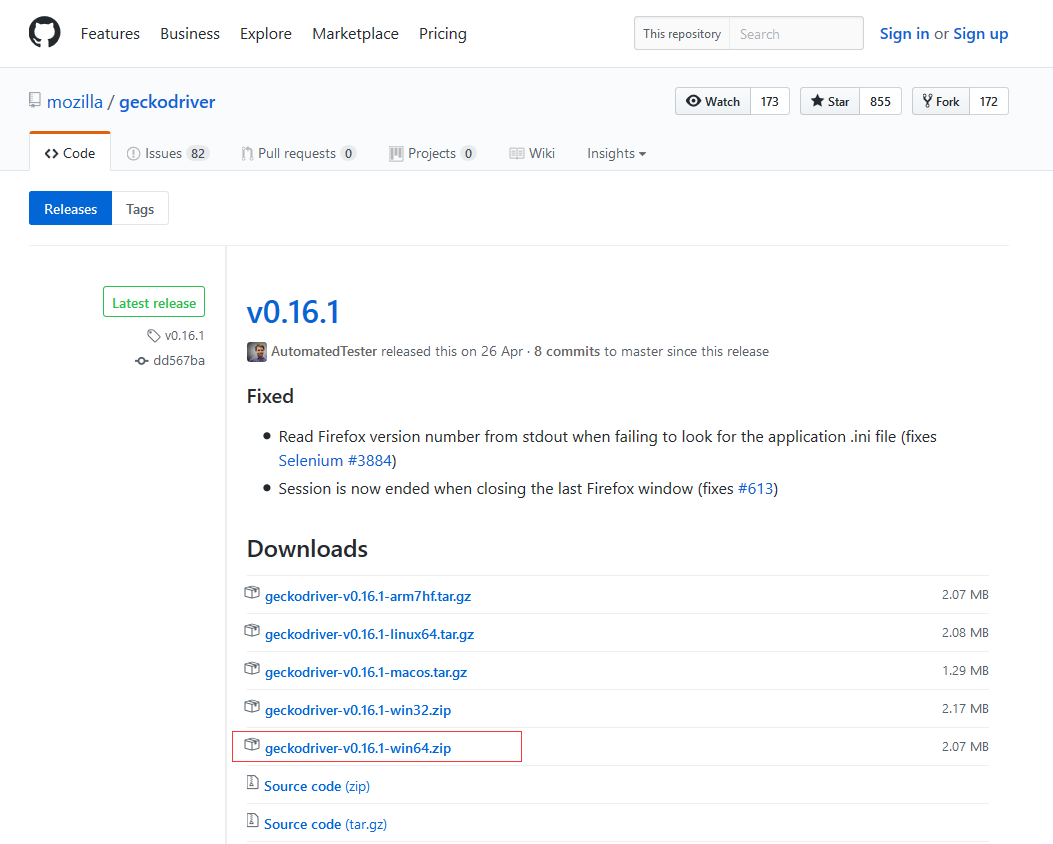Screen dimensions: 1053x844
Task: Click AutomatedTester's avatar thumbnail
Action: coord(257,352)
